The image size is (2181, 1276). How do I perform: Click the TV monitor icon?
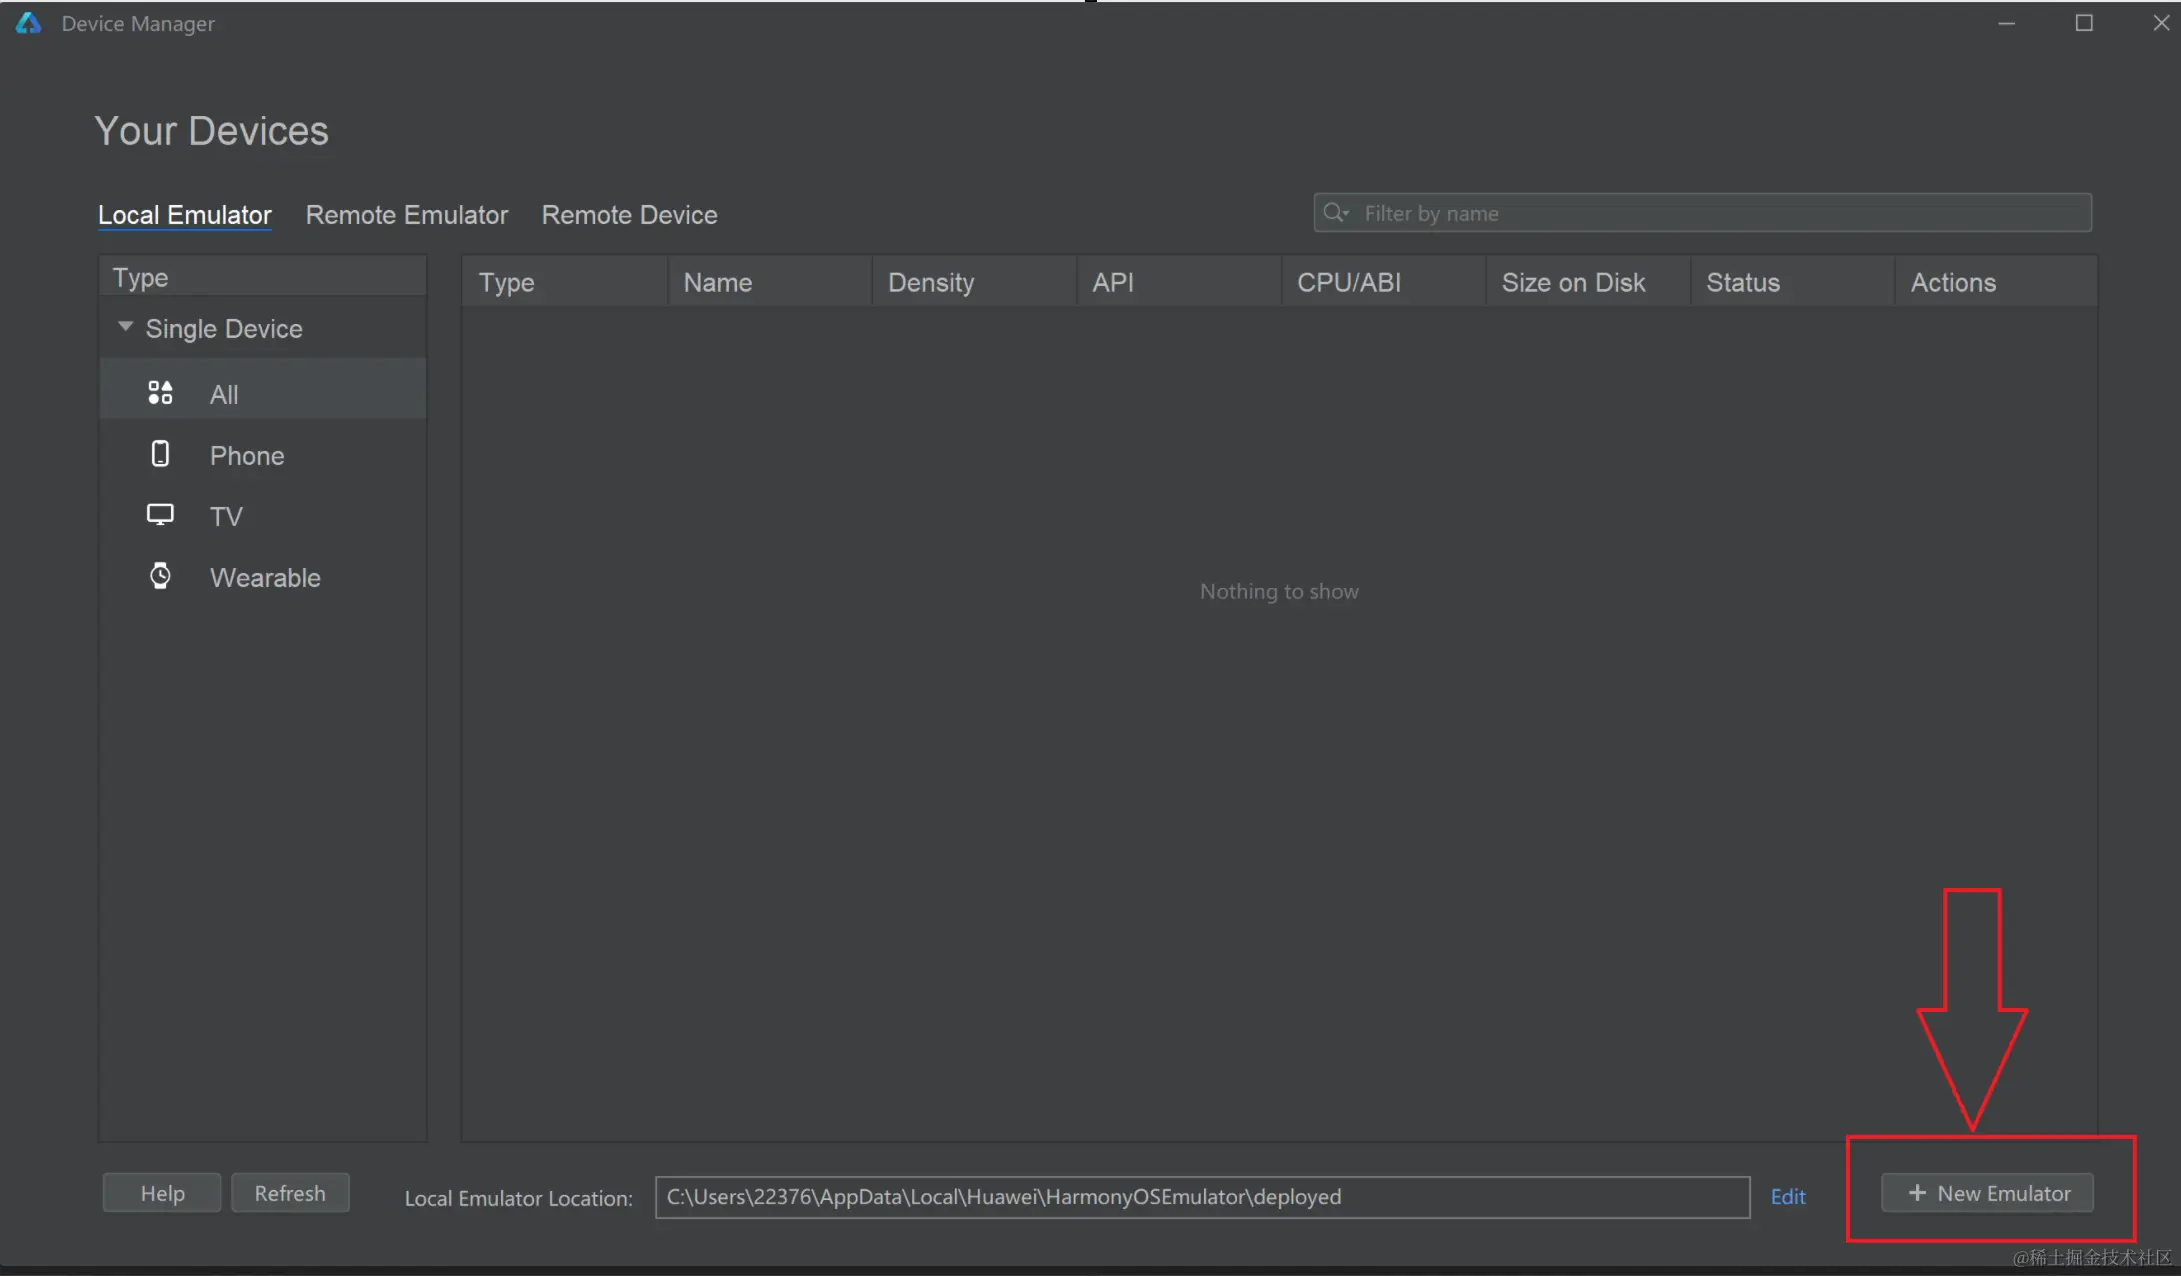tap(160, 515)
